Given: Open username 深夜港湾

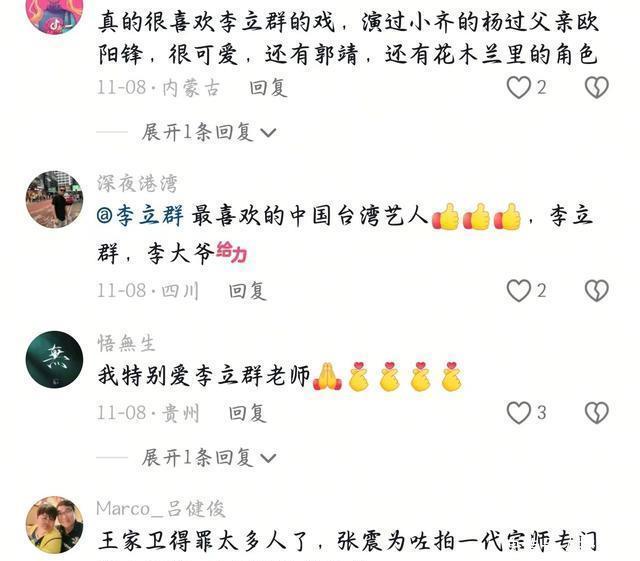Looking at the screenshot, I should [x=137, y=183].
